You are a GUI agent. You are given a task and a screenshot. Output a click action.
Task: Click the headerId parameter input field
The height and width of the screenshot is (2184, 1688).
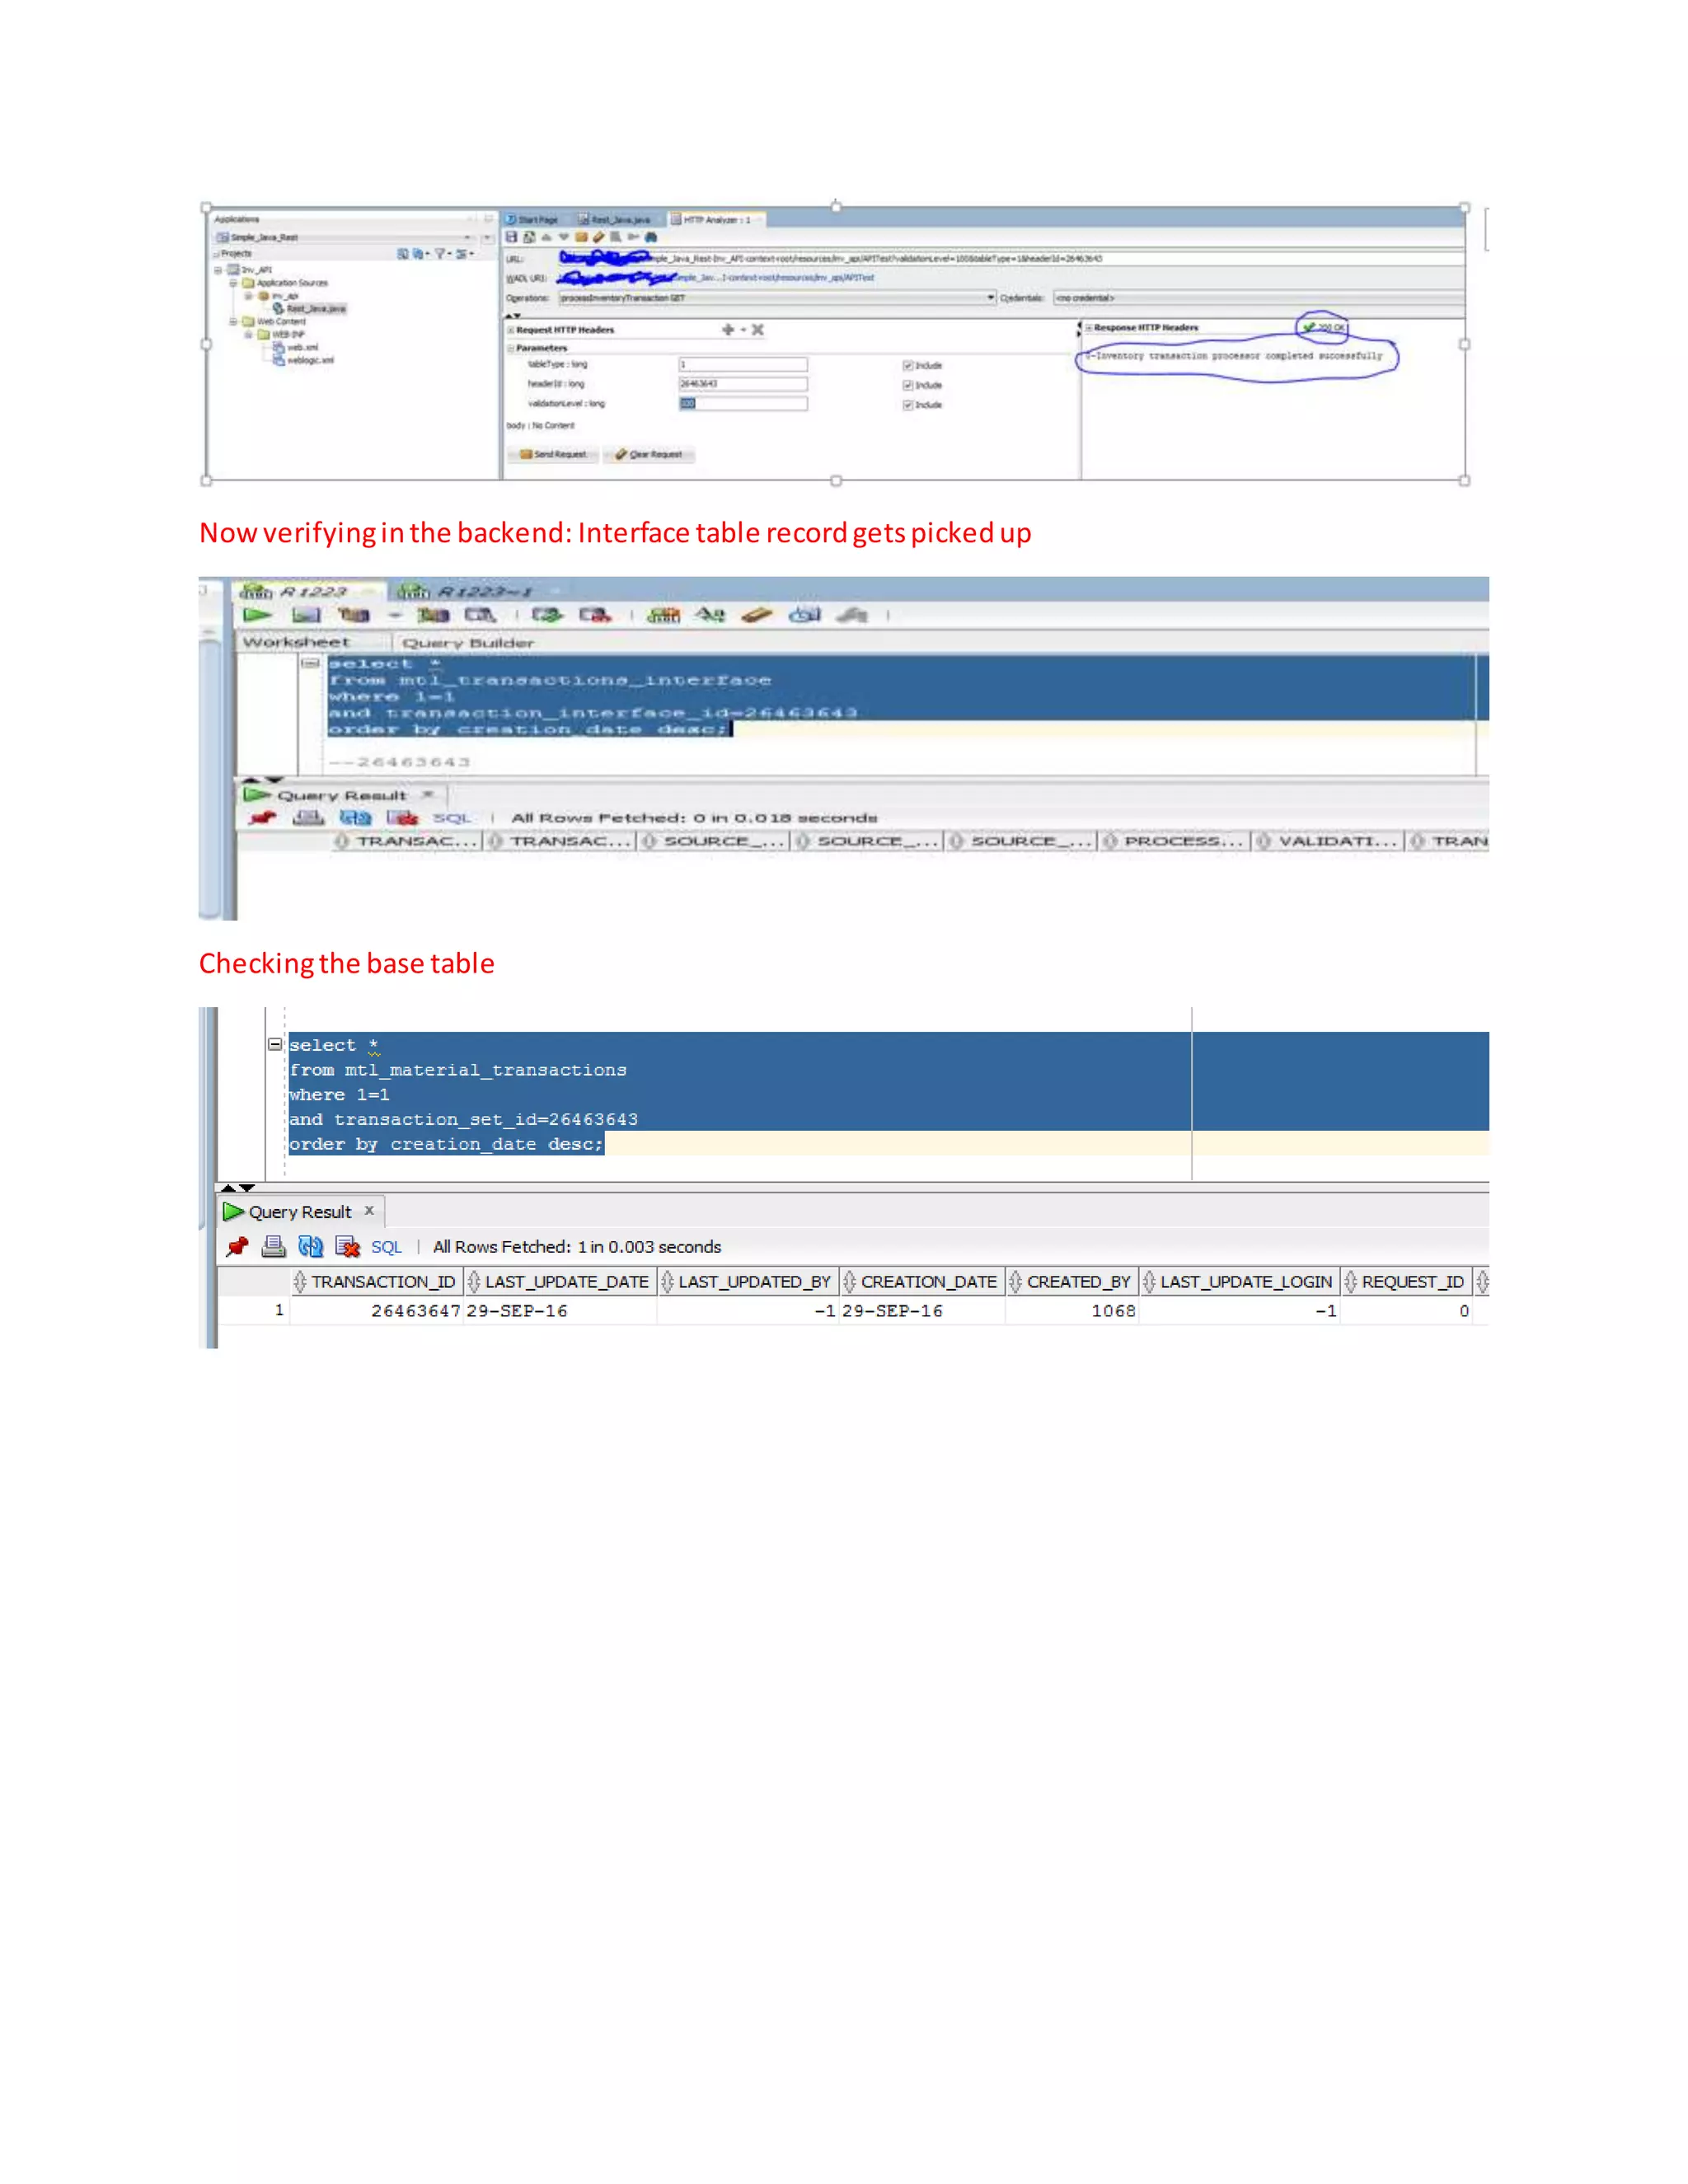pyautogui.click(x=742, y=384)
